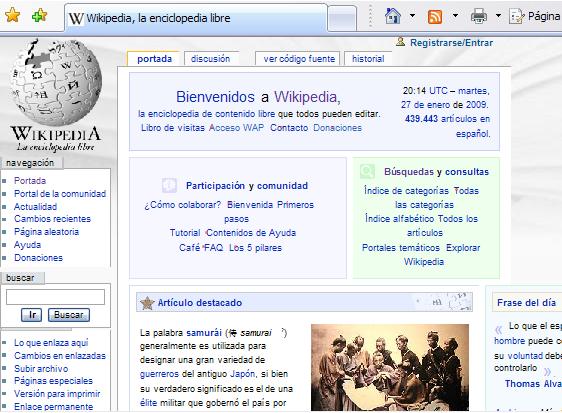The width and height of the screenshot is (562, 413).
Task: Open the Artículo destacado heading link
Action: 200,303
